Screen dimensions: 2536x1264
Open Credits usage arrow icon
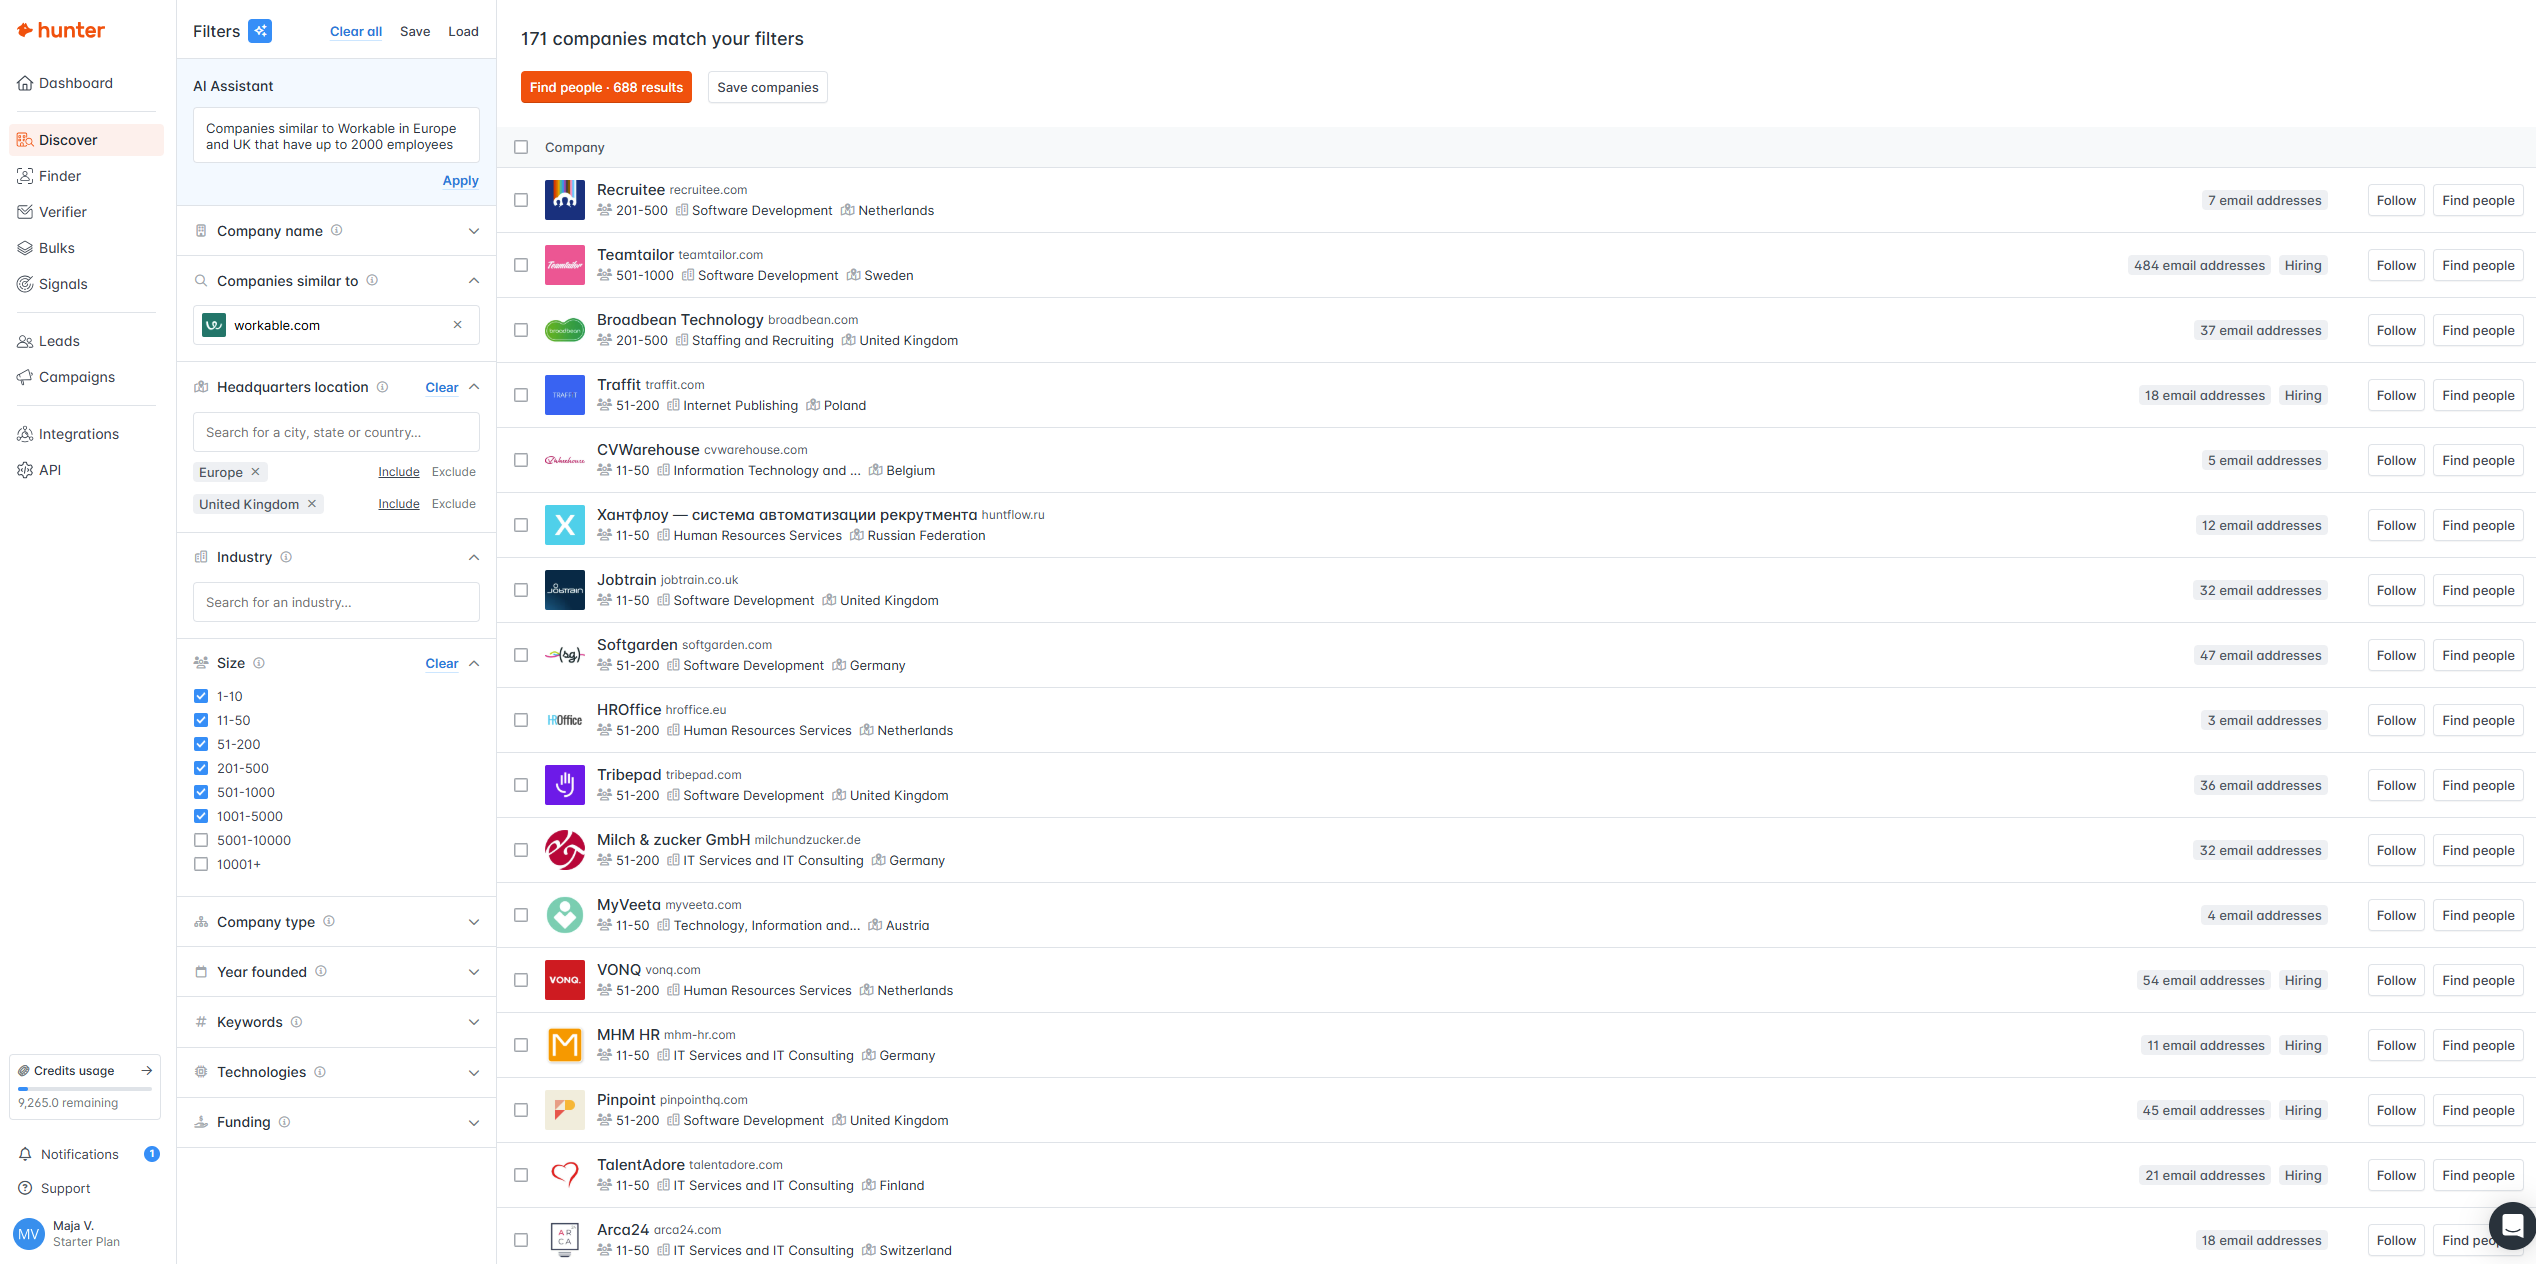pos(146,1070)
